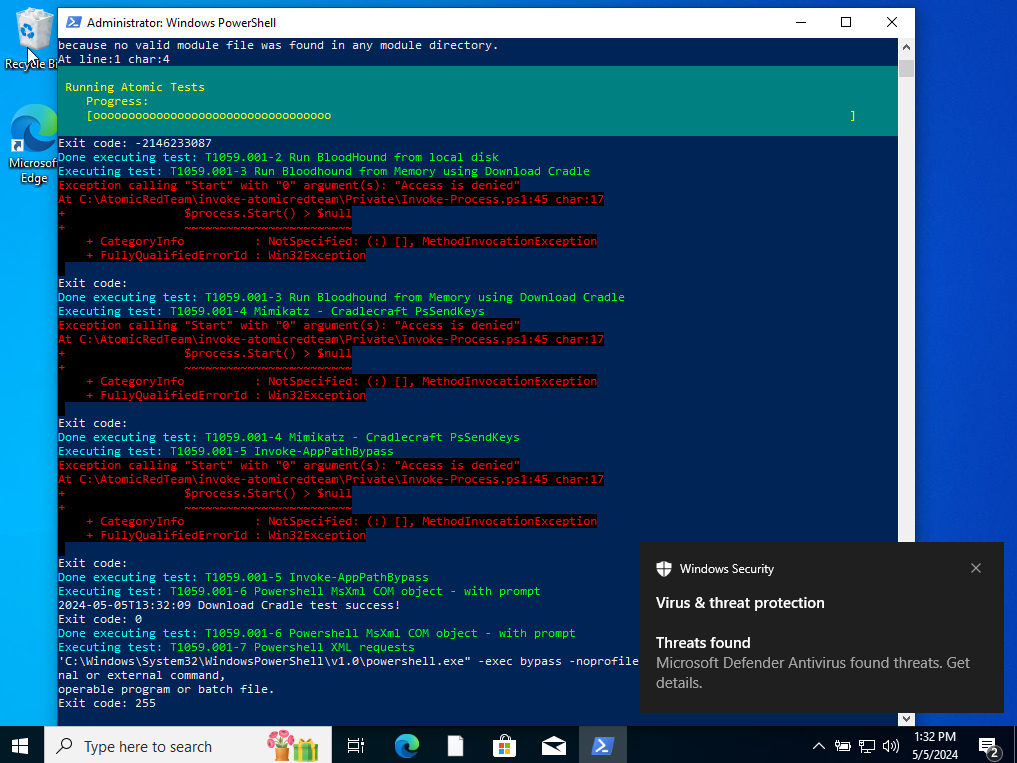
Task: Click the PowerShell icon in the title bar
Action: 73,23
